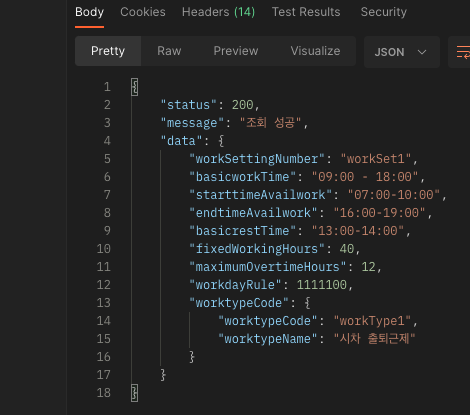This screenshot has height=415, width=470.
Task: Select the Body tab
Action: pos(89,12)
